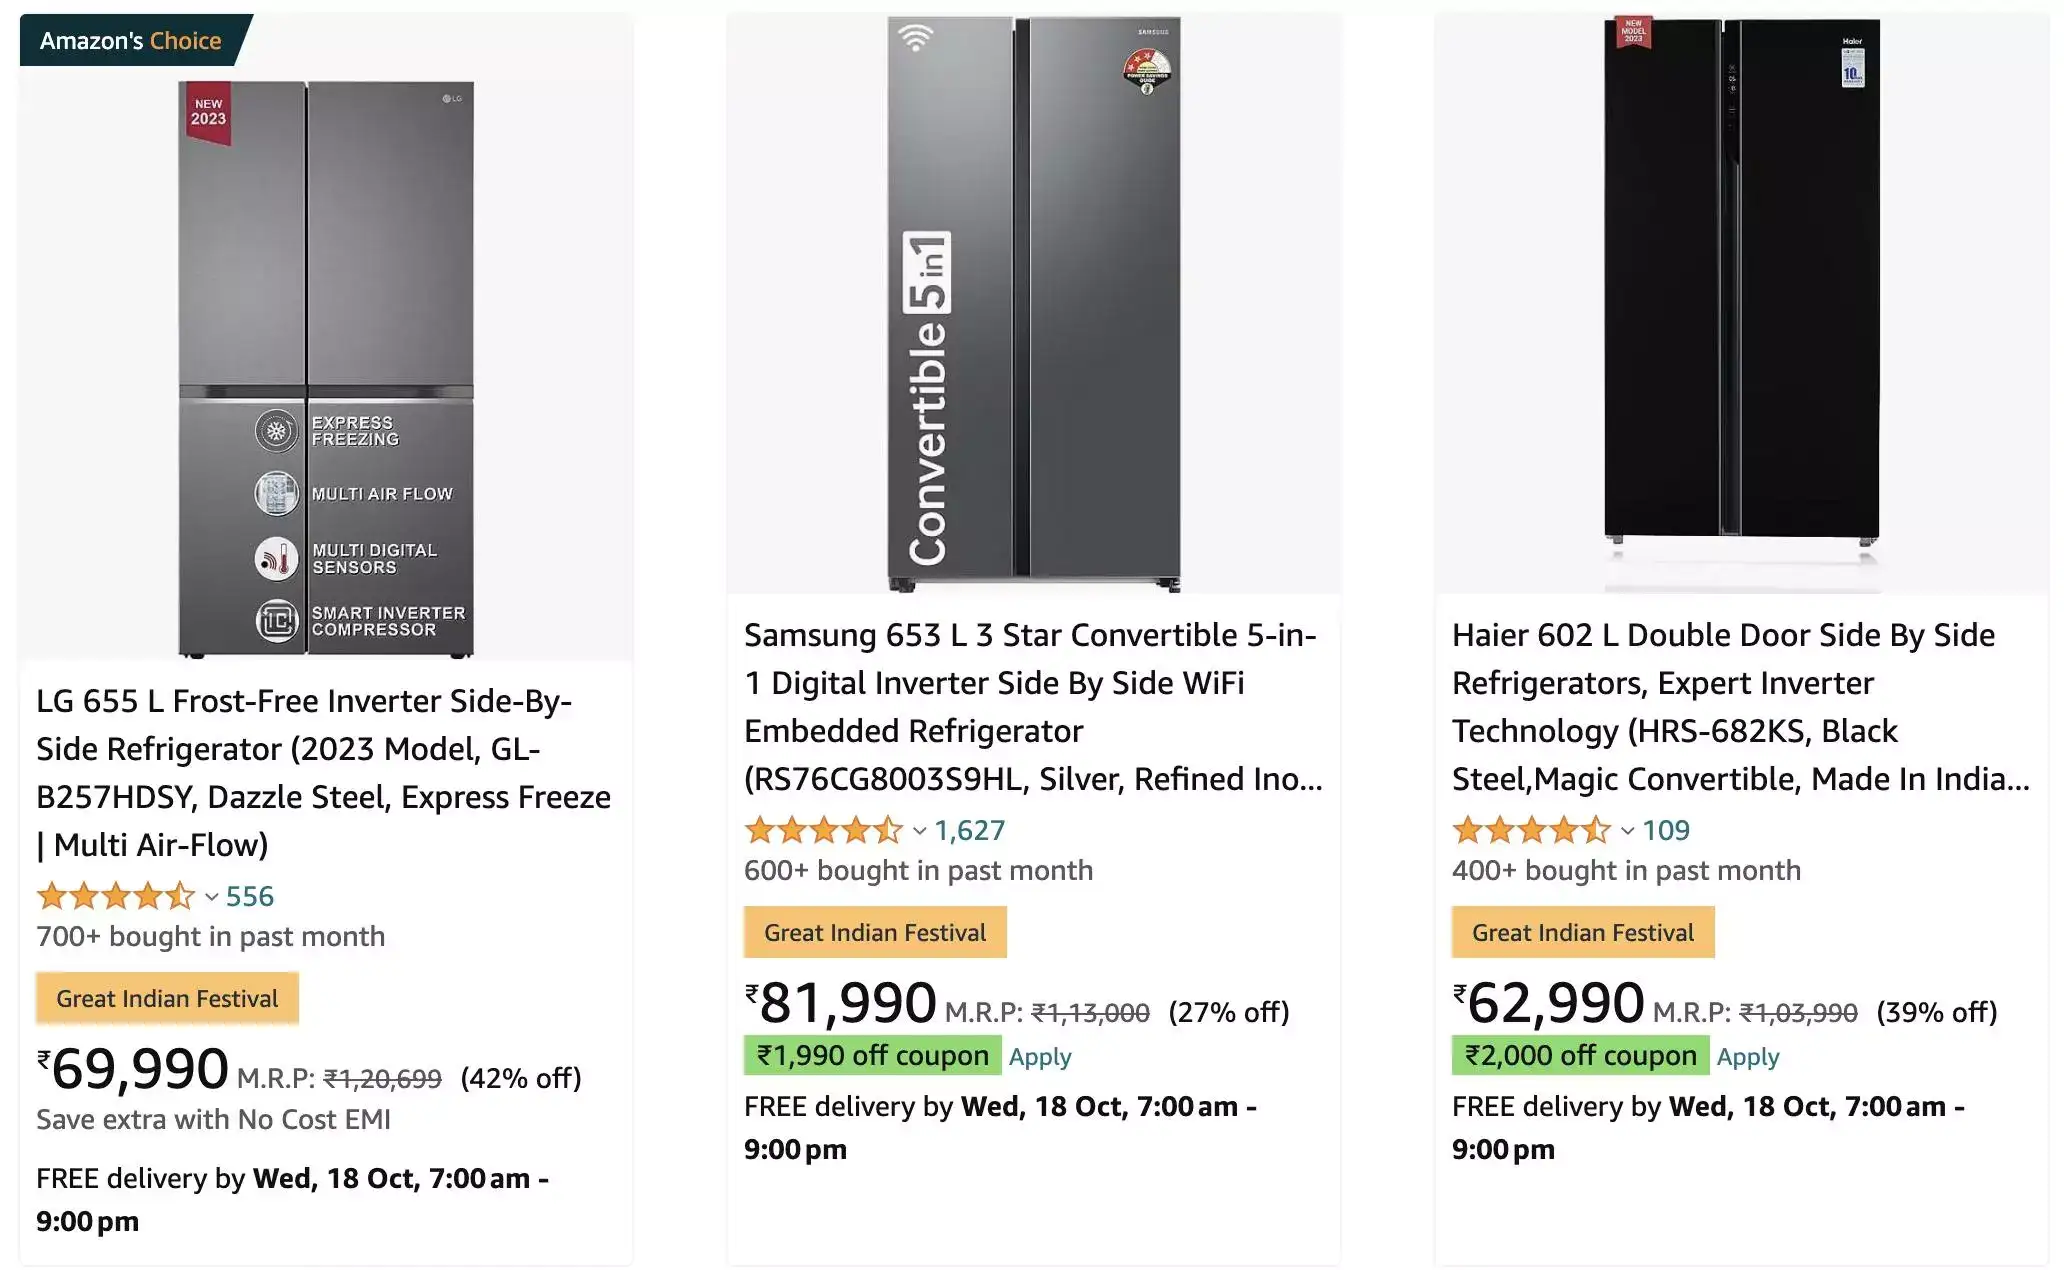Click the star rating on the LG refrigerator
2064x1270 pixels.
click(x=115, y=896)
